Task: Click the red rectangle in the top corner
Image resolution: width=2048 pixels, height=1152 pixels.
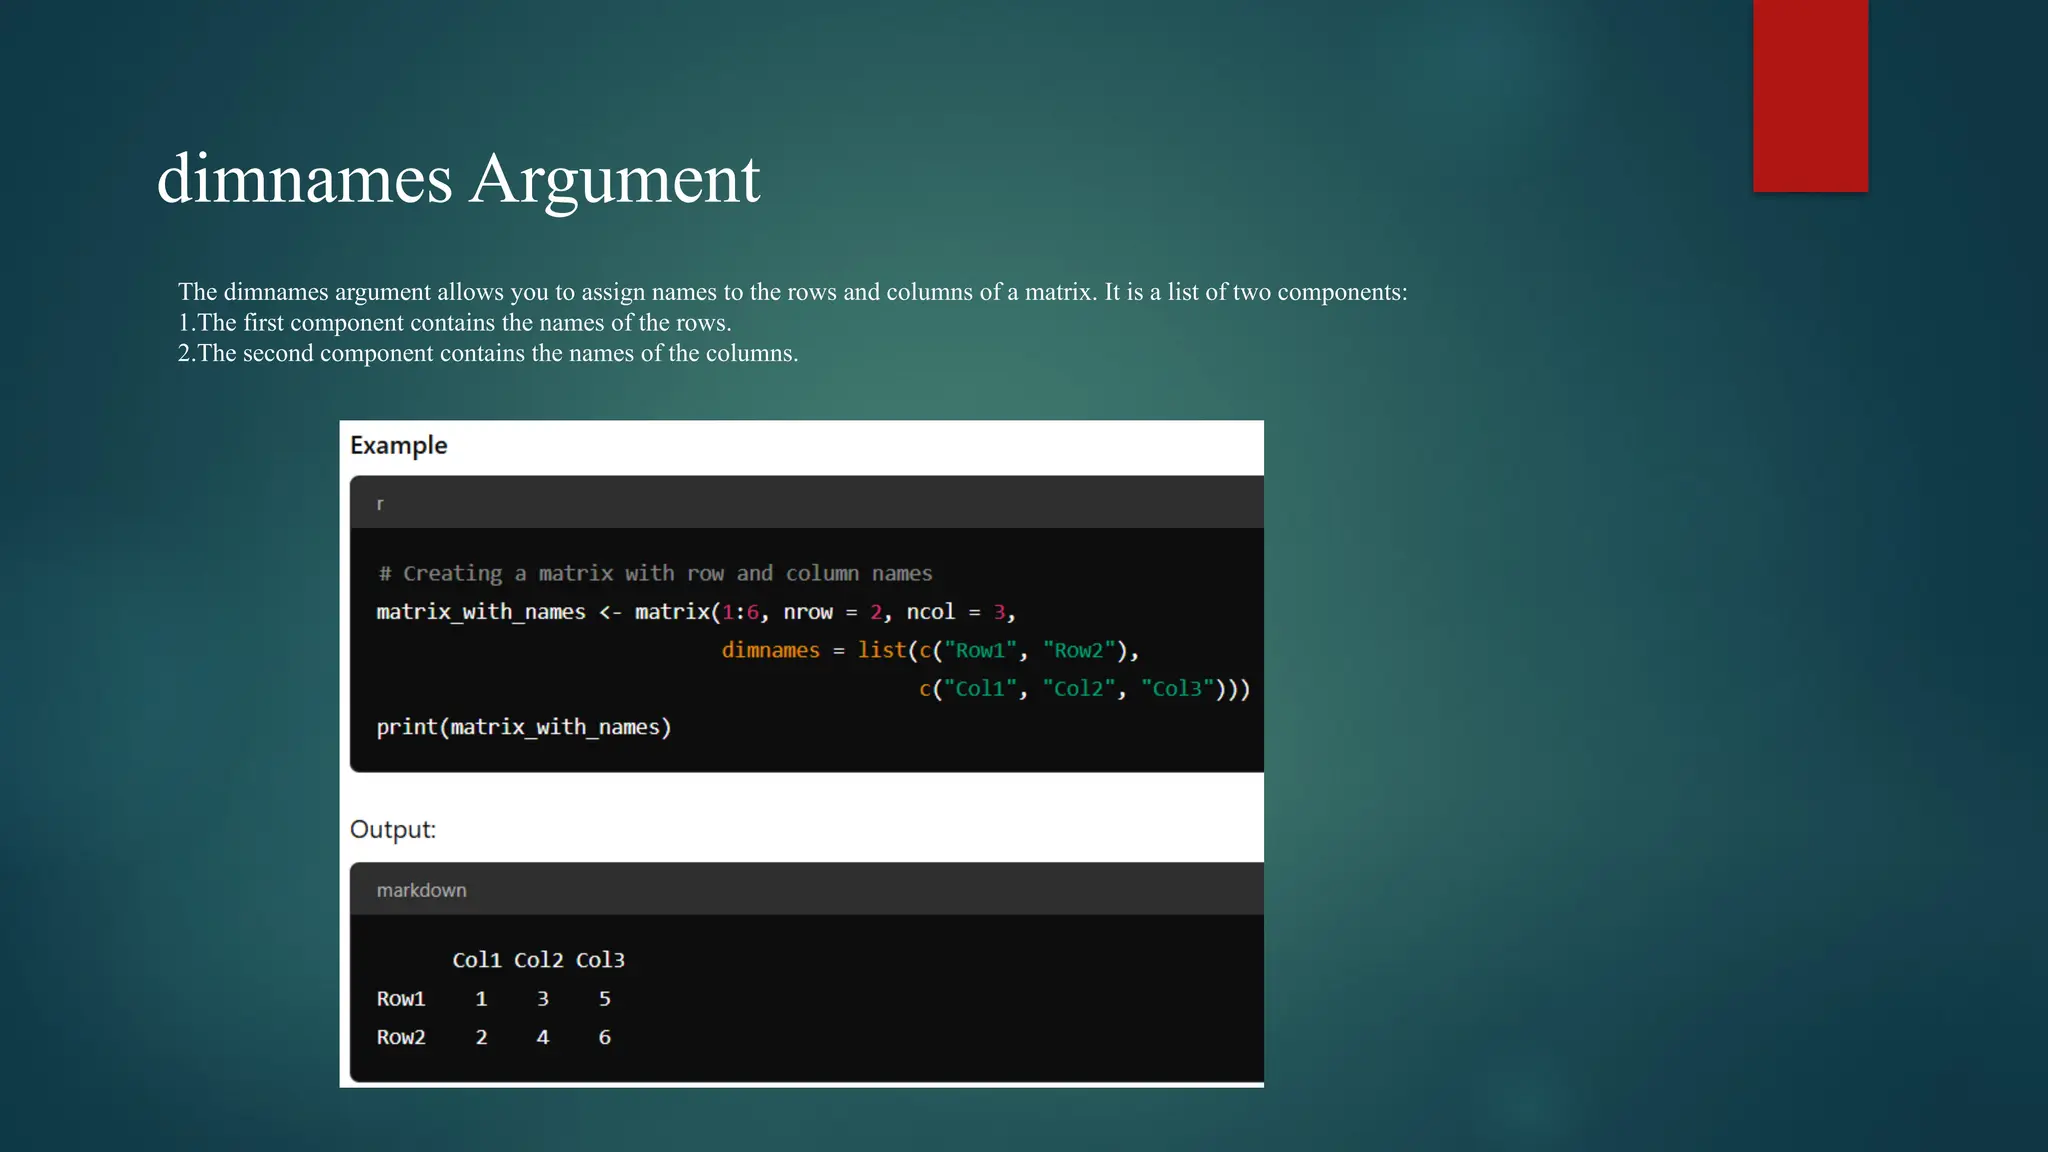Action: (1811, 96)
